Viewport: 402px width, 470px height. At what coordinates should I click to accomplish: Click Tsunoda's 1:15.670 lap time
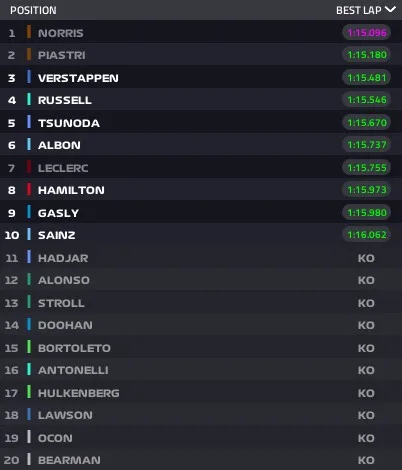(367, 123)
